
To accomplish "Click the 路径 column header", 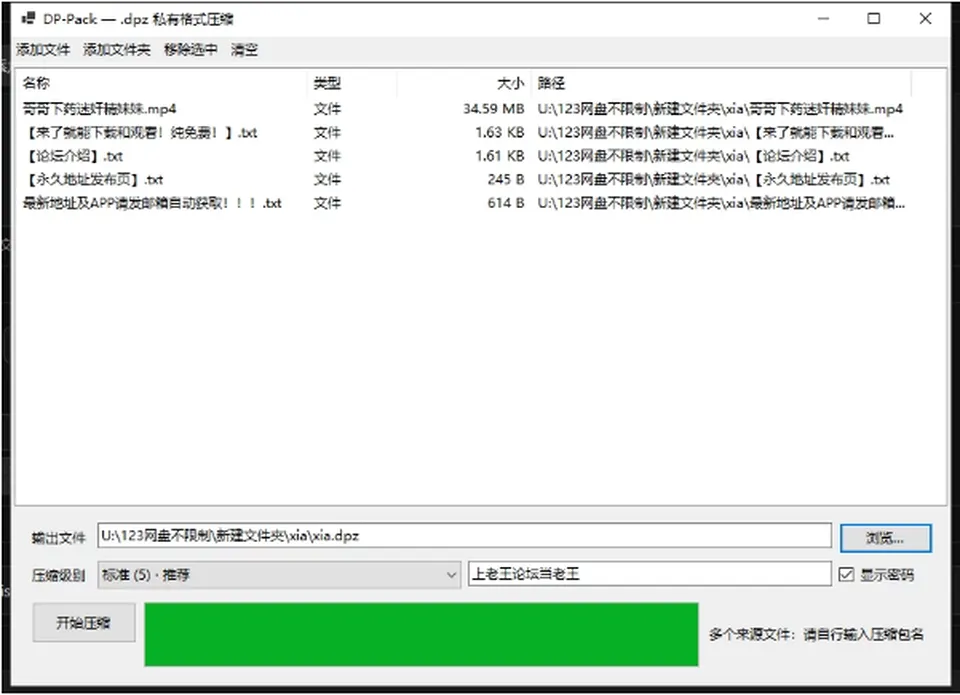I will (x=722, y=83).
